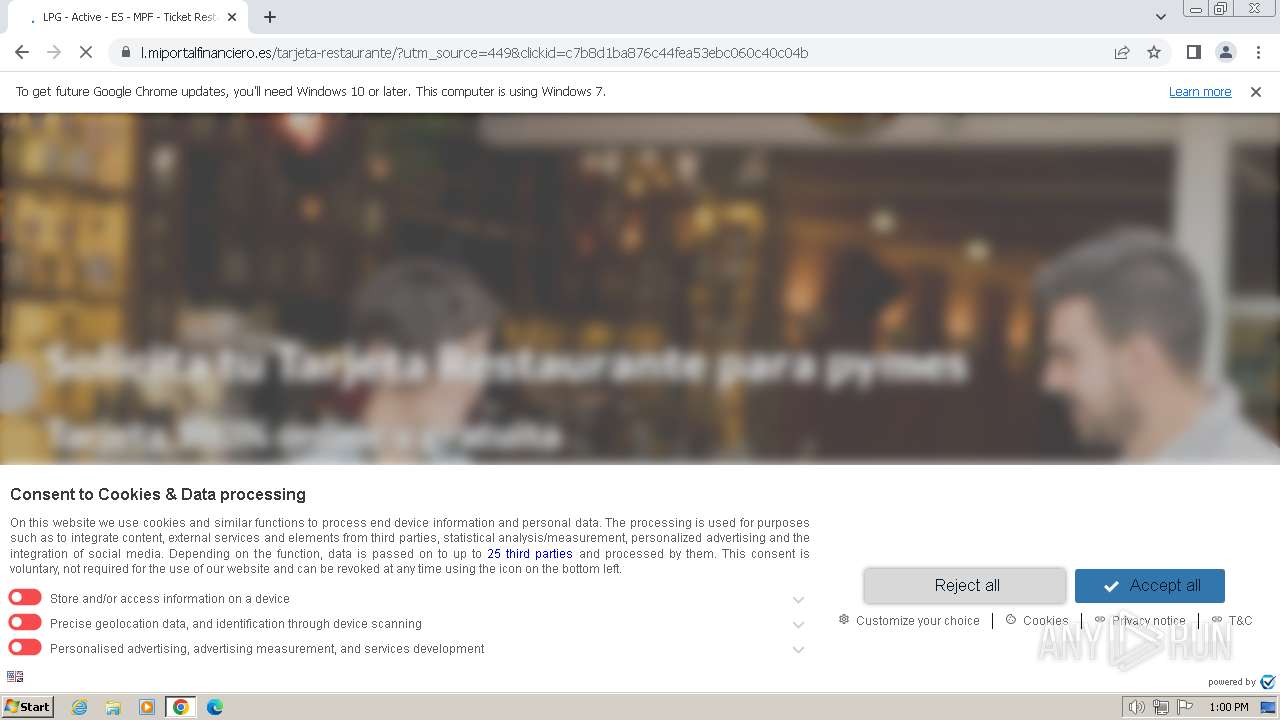The image size is (1280, 720).
Task: Open Customize your choice settings
Action: coord(909,621)
